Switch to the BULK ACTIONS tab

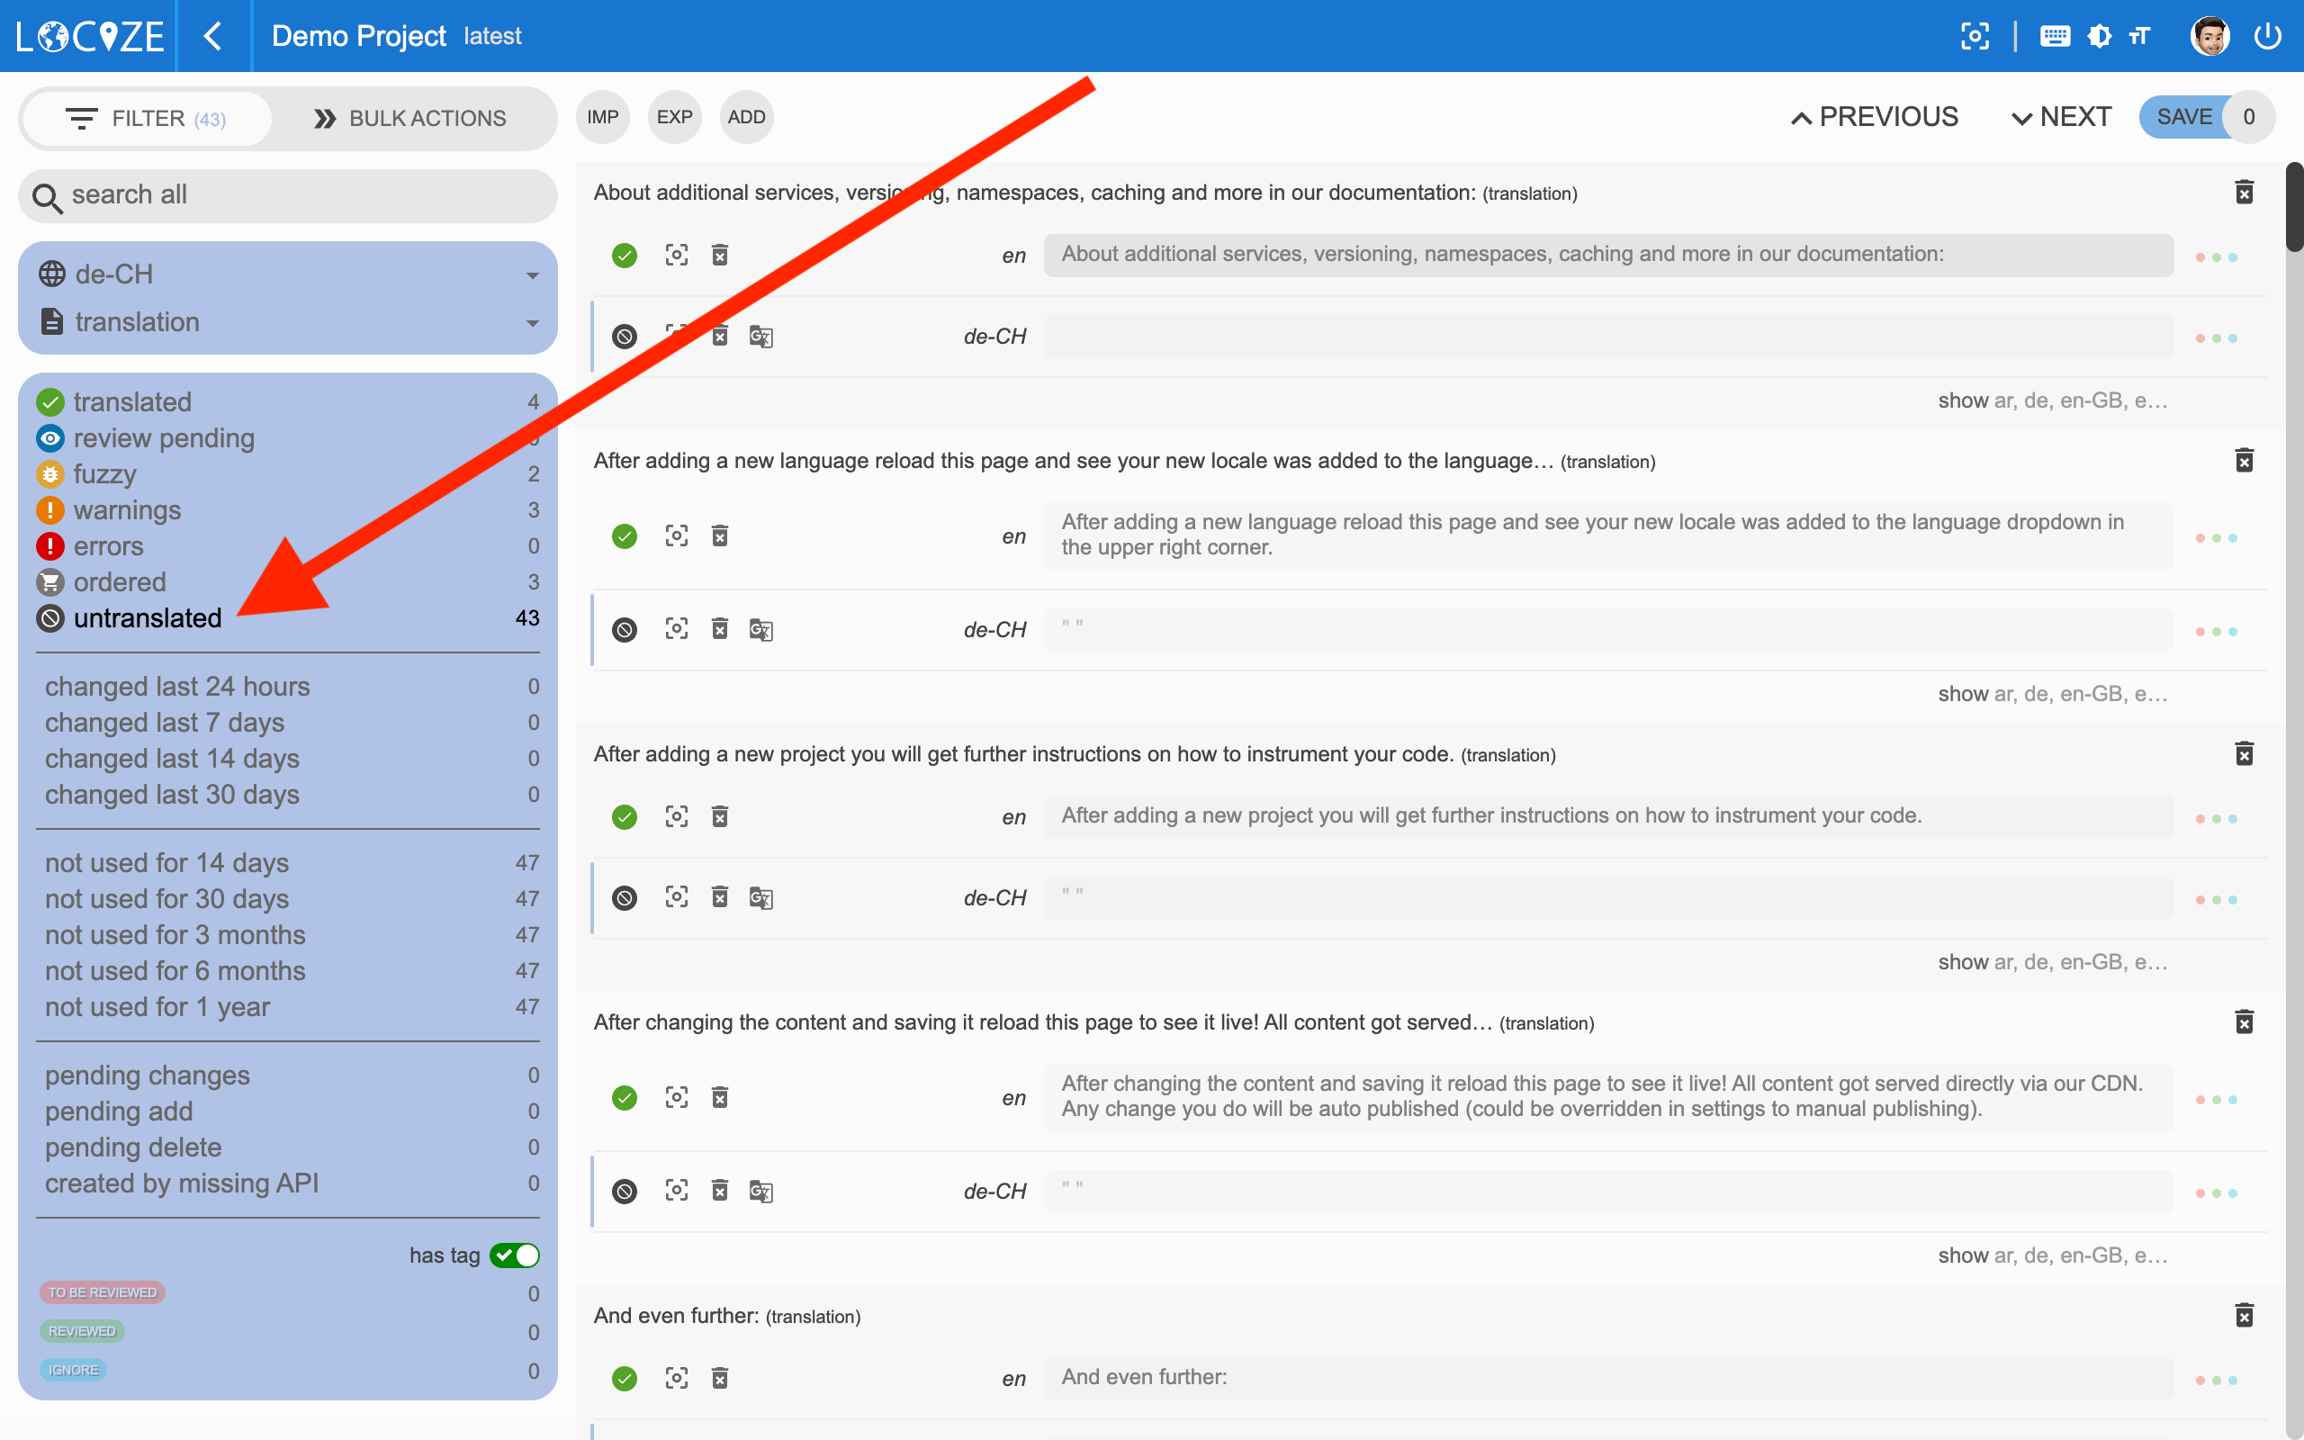pos(411,118)
